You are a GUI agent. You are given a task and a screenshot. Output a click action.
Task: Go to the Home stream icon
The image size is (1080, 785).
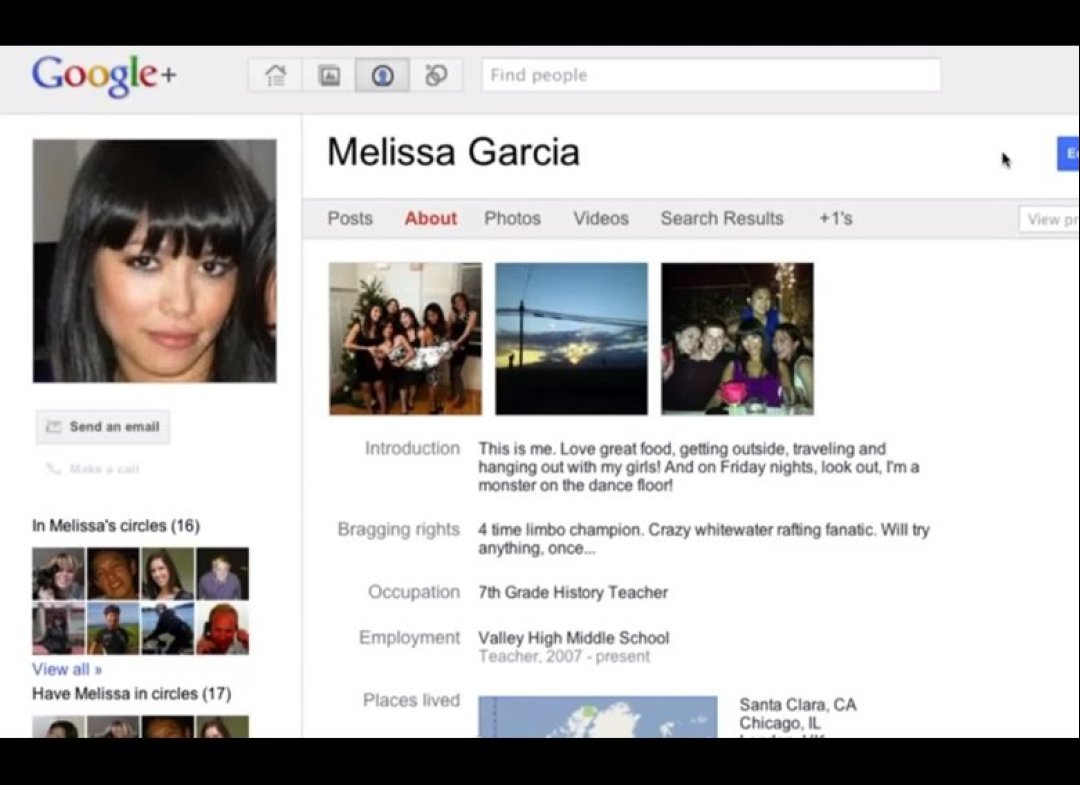click(x=276, y=75)
